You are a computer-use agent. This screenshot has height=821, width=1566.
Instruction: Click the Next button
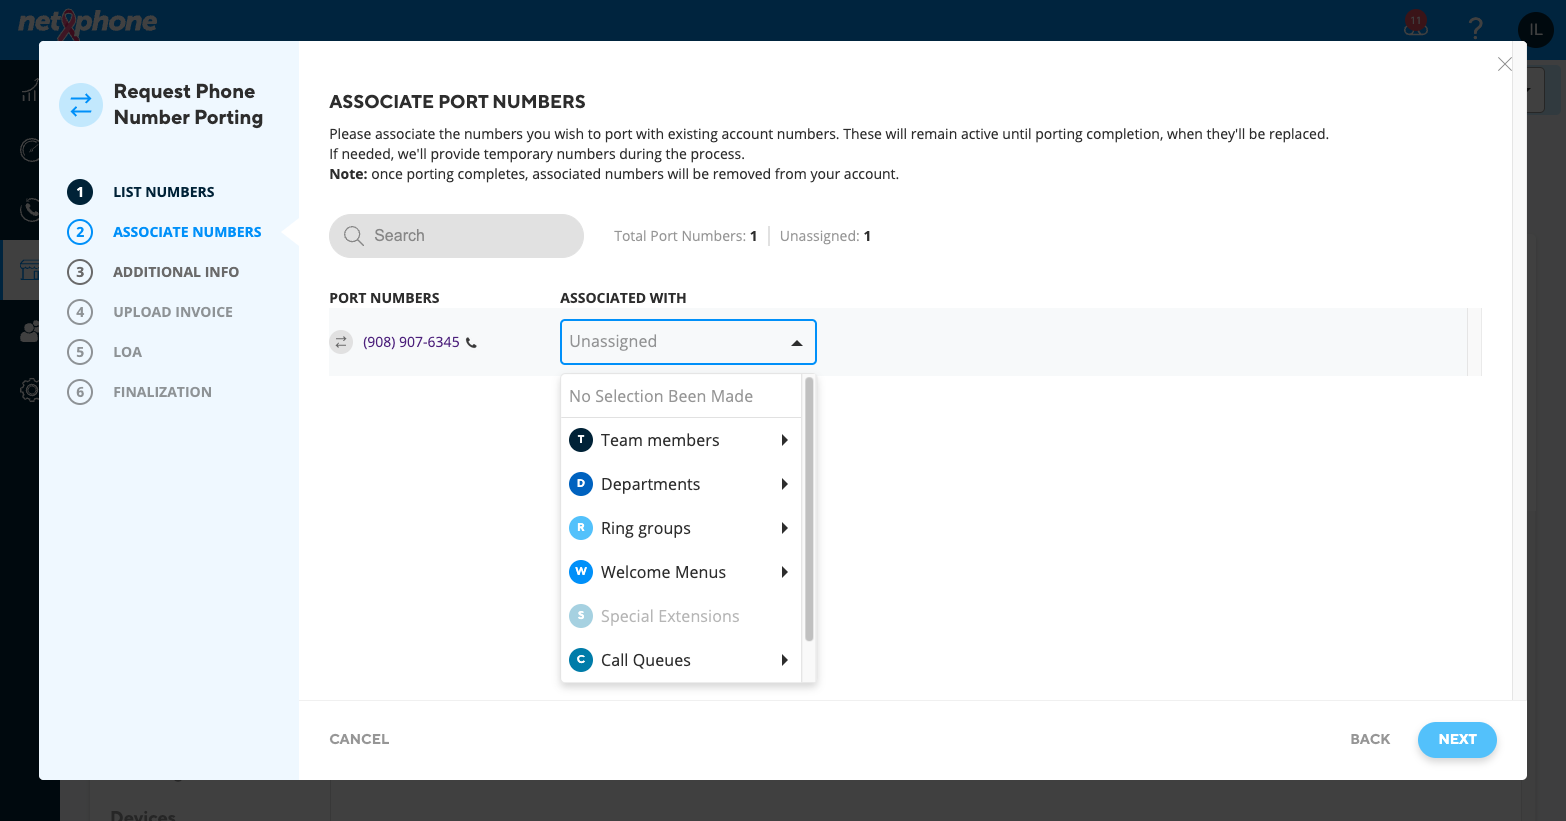[1457, 739]
